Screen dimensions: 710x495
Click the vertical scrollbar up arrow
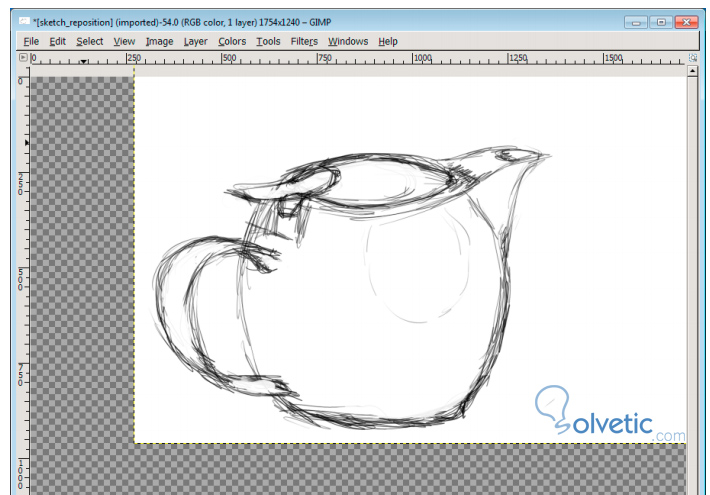click(692, 71)
